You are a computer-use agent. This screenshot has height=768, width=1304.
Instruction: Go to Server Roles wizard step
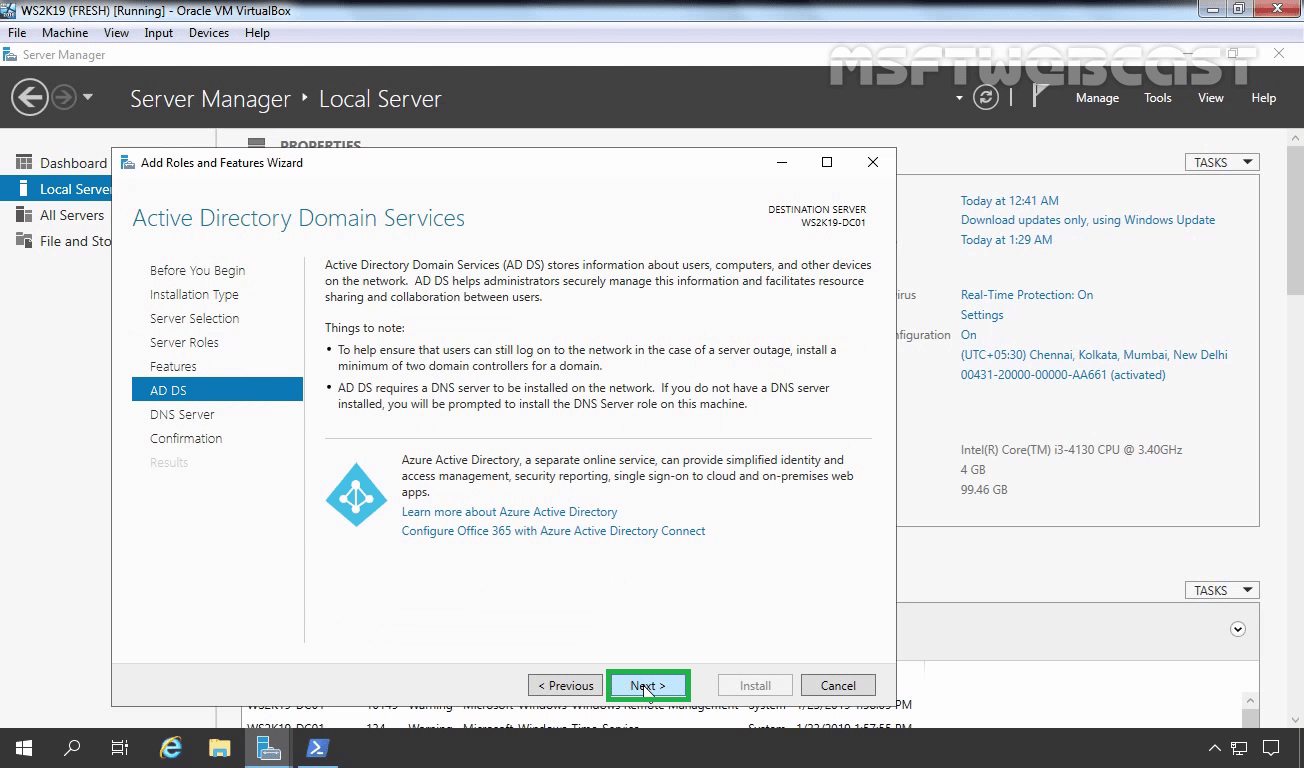(184, 342)
